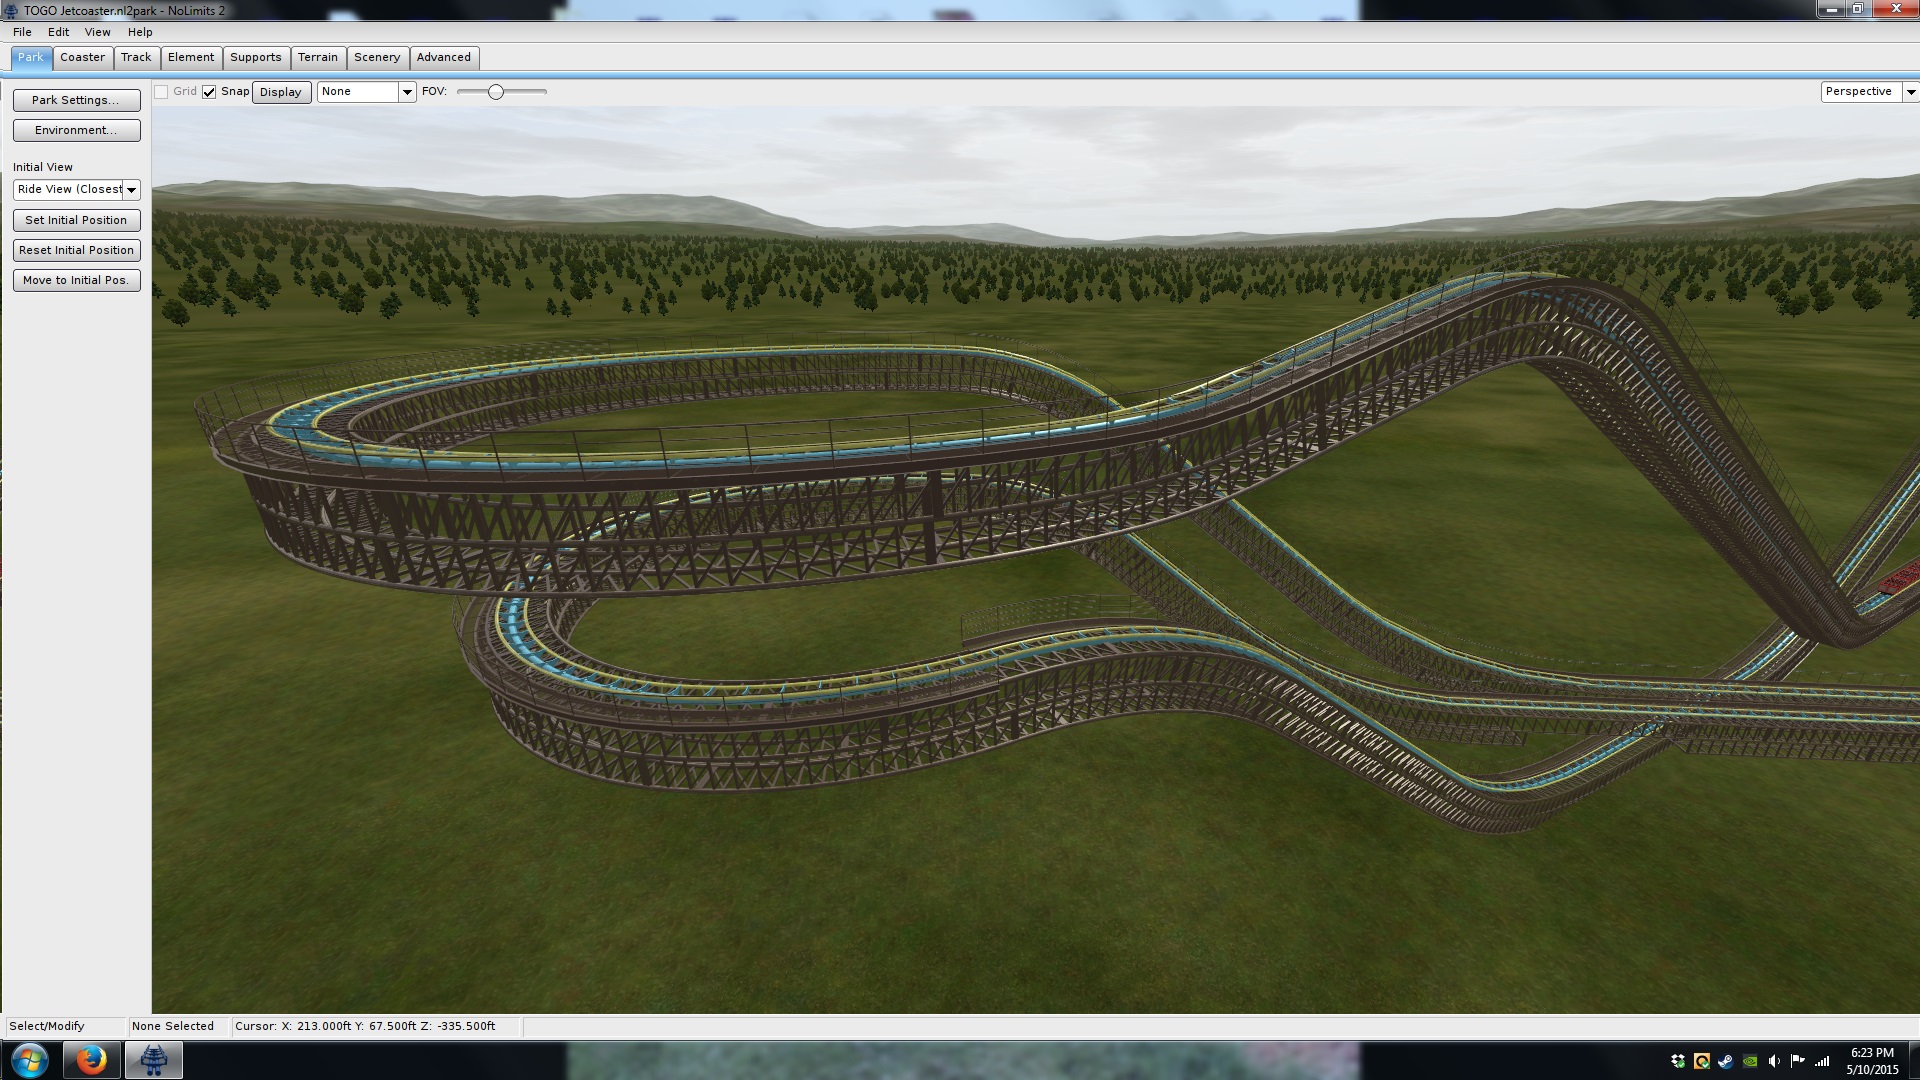Screen dimensions: 1920x1080
Task: Click the Environment button
Action: click(76, 130)
